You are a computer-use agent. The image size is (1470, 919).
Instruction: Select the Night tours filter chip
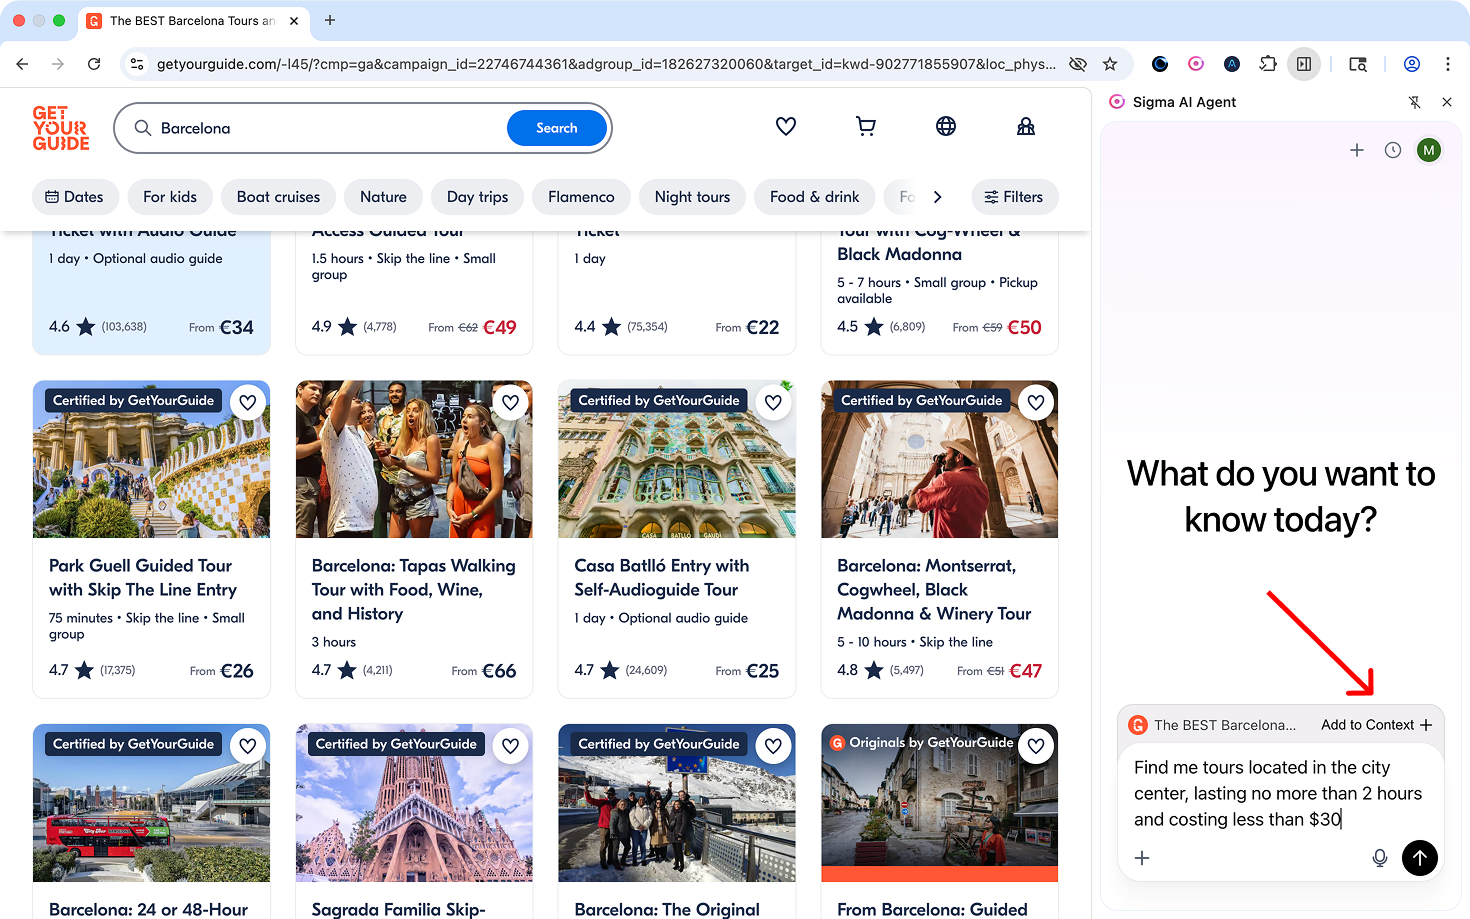[x=693, y=197]
